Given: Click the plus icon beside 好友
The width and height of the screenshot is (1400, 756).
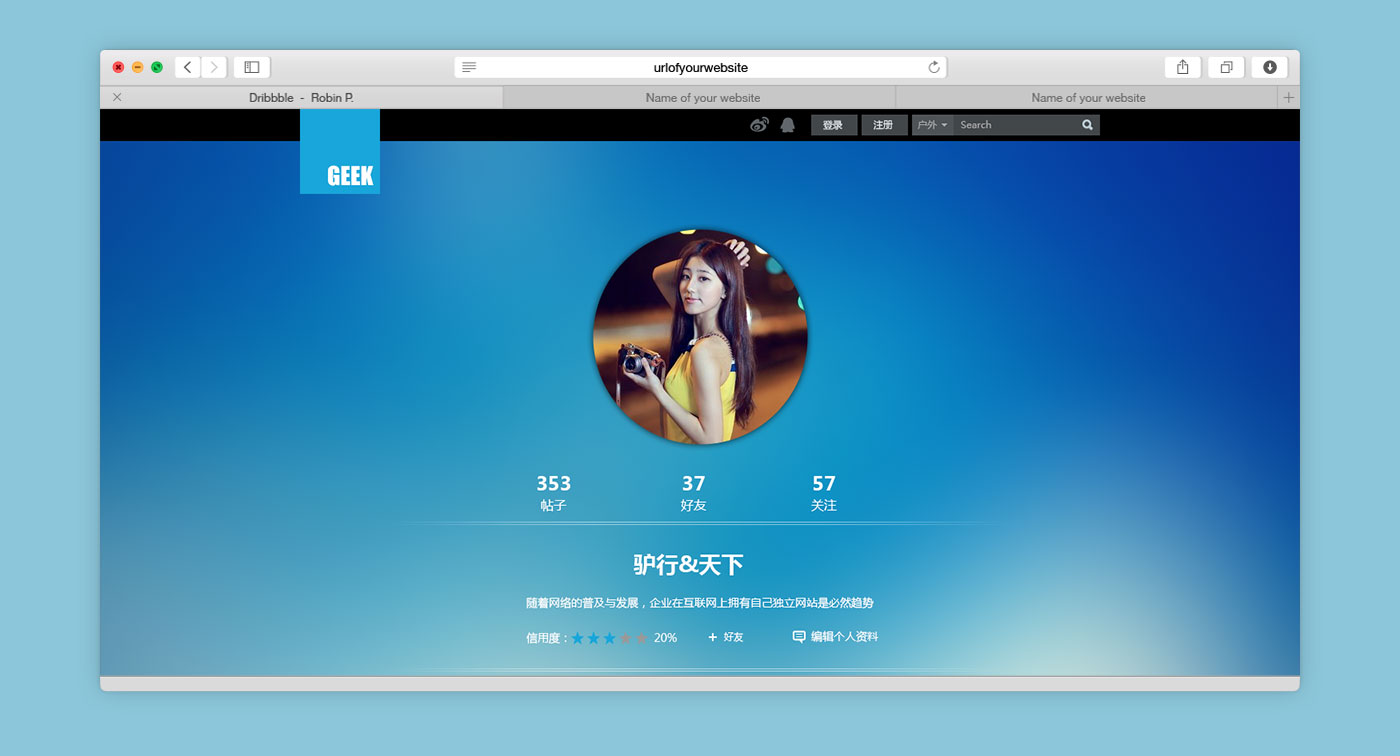Looking at the screenshot, I should click(713, 637).
